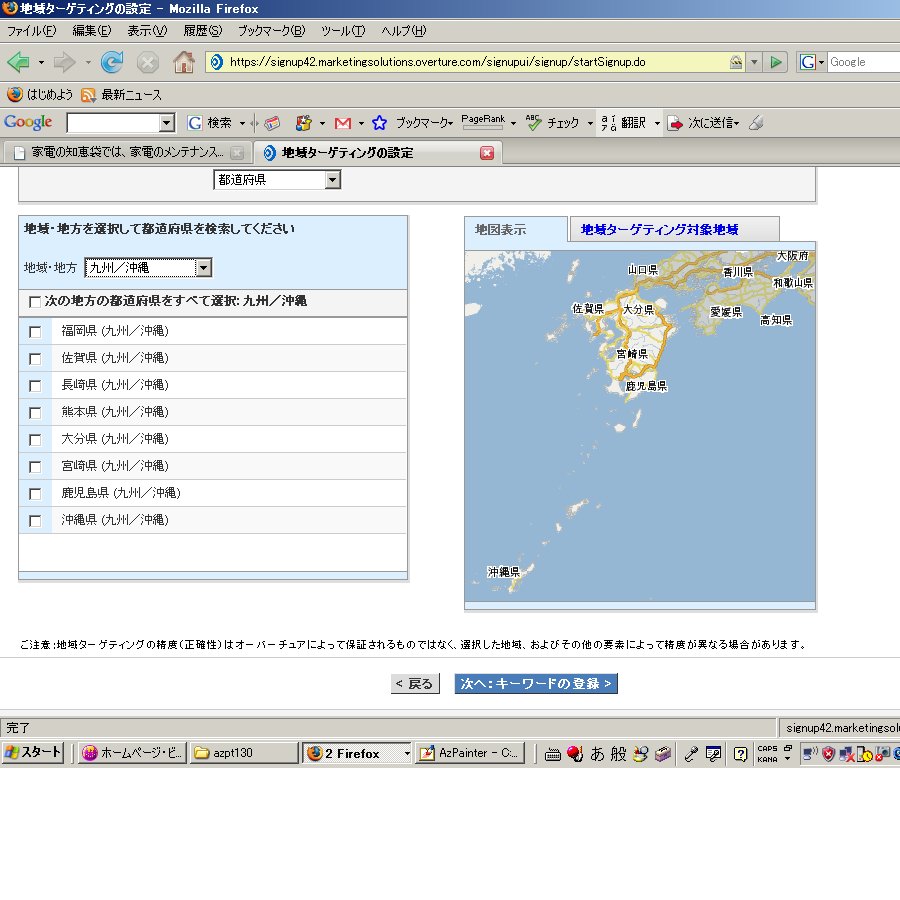
Task: Tick the select-all 九州／沖縄 prefectures checkbox
Action: [x=35, y=302]
